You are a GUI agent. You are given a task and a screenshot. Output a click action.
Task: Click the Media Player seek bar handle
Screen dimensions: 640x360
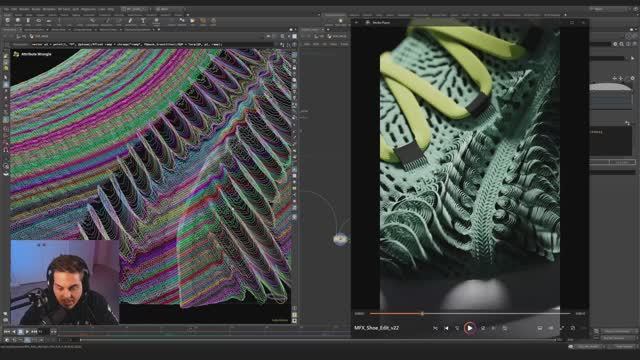pyautogui.click(x=422, y=313)
